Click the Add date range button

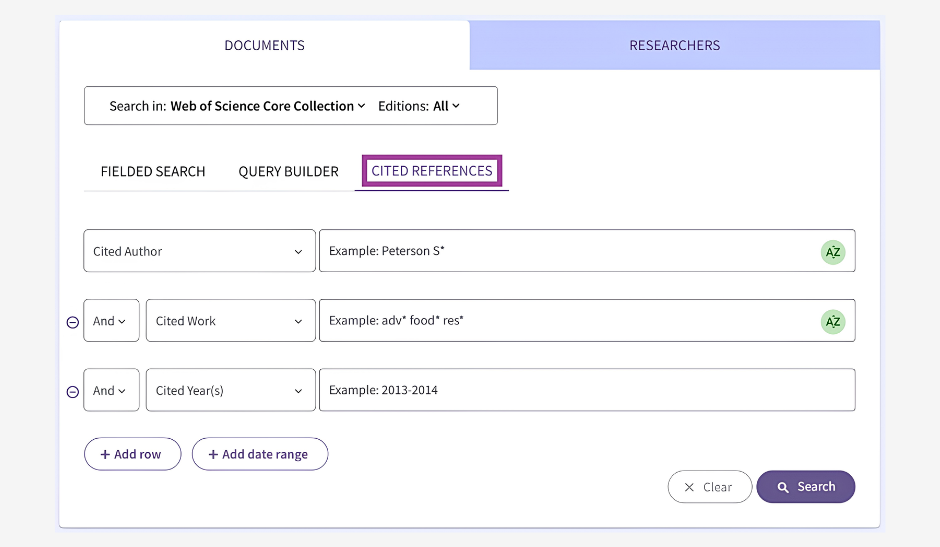pos(260,454)
